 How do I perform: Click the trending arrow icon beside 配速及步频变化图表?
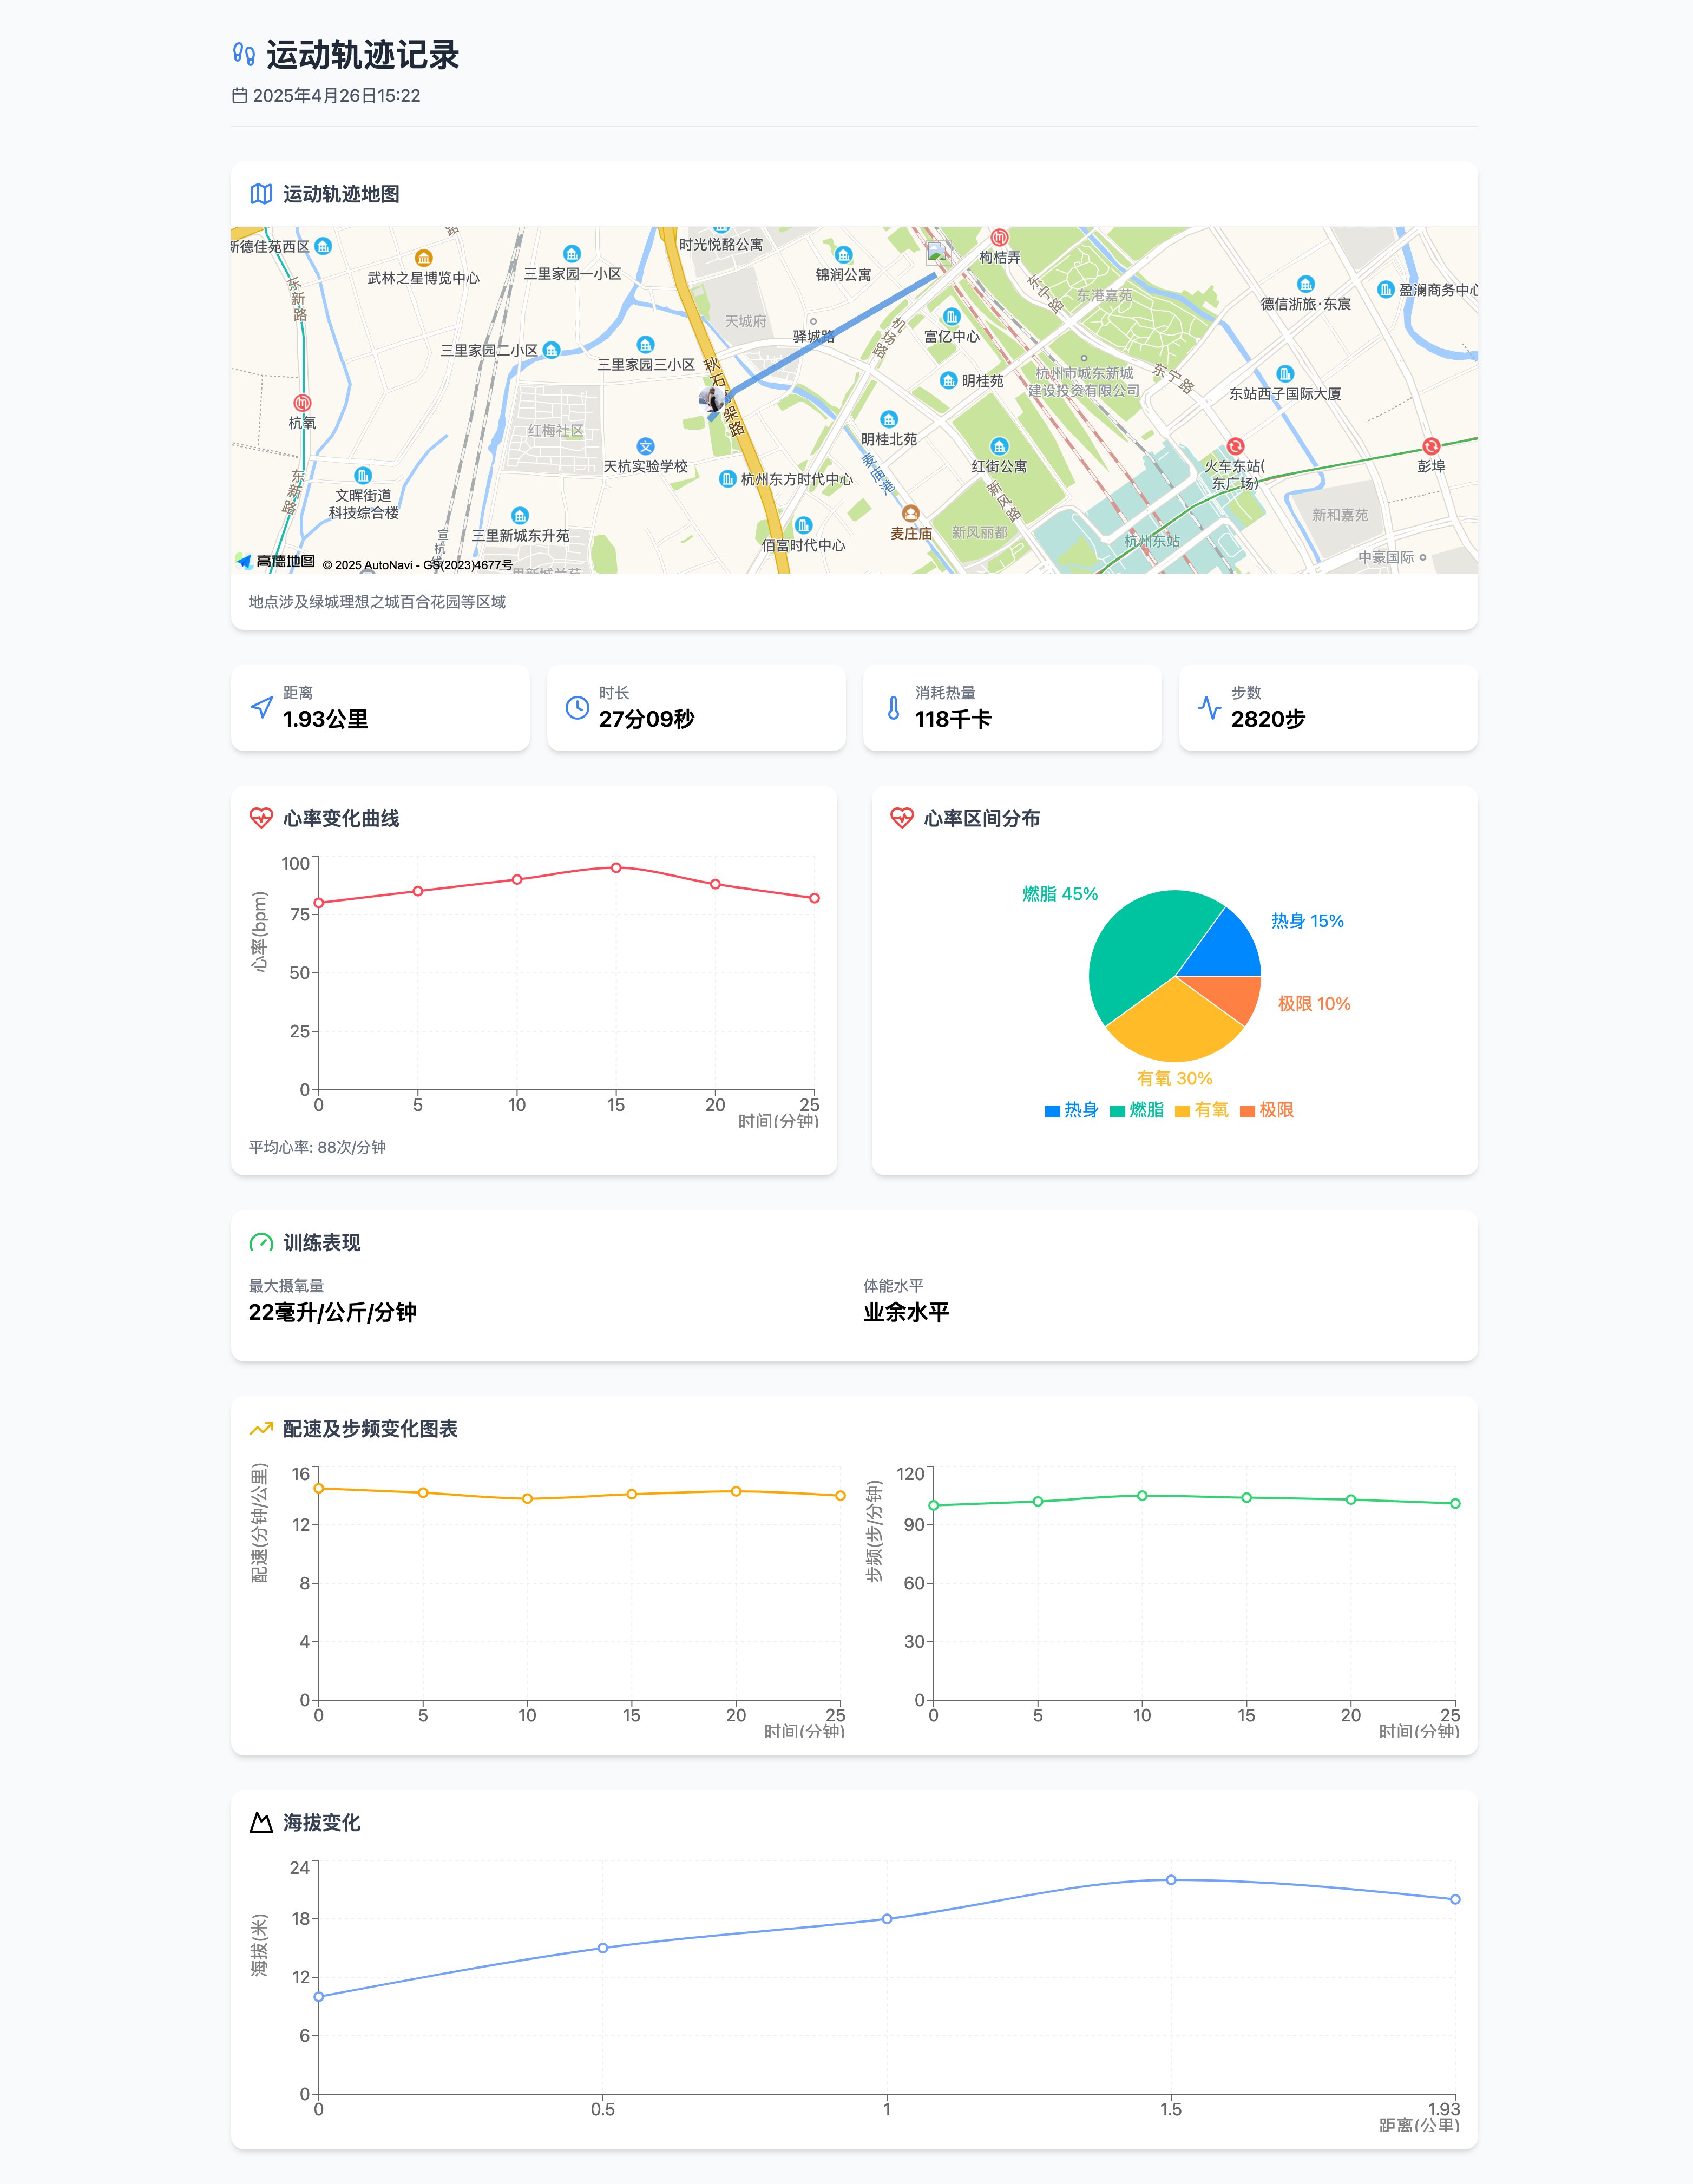(x=261, y=1429)
